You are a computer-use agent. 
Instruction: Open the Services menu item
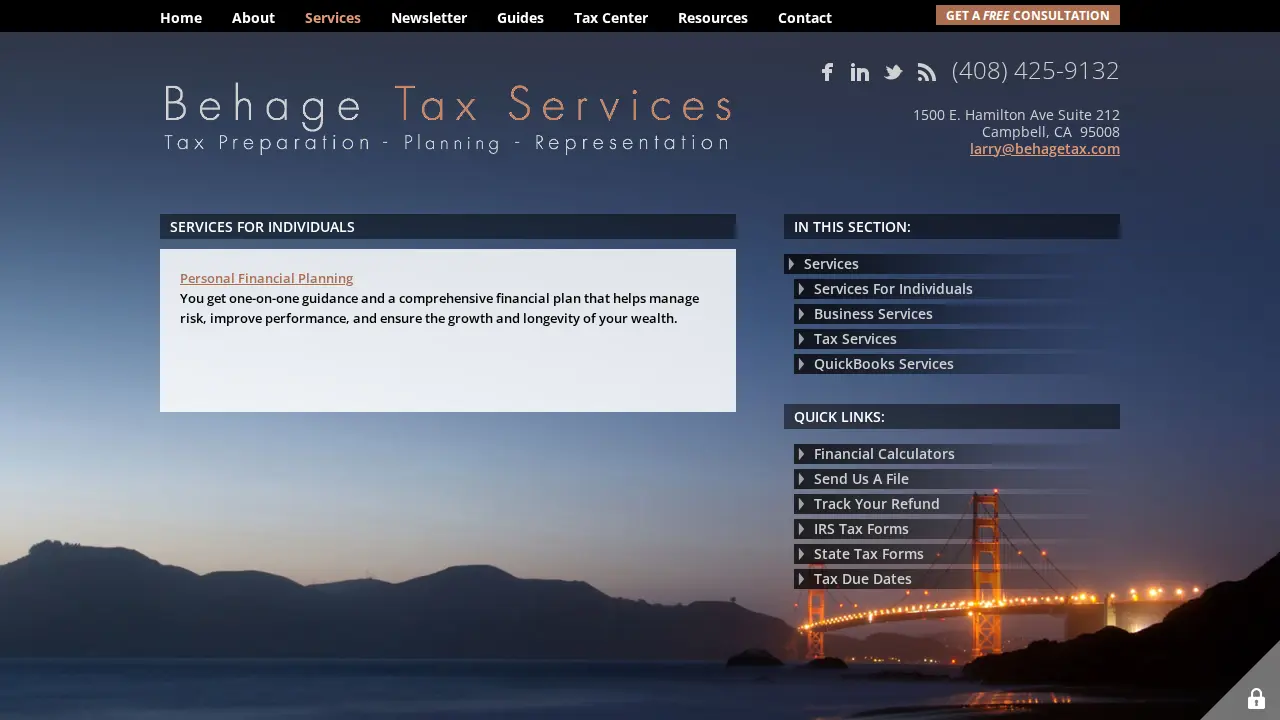point(333,18)
